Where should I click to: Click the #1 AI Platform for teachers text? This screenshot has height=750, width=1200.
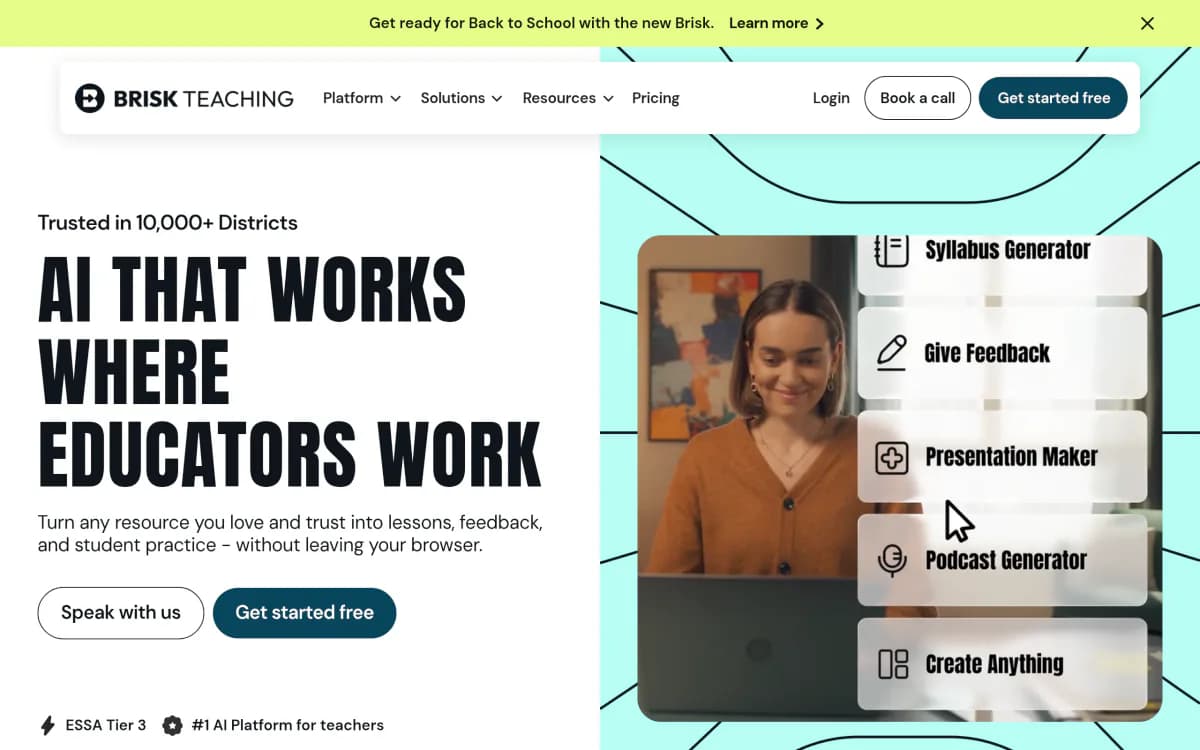(x=288, y=725)
